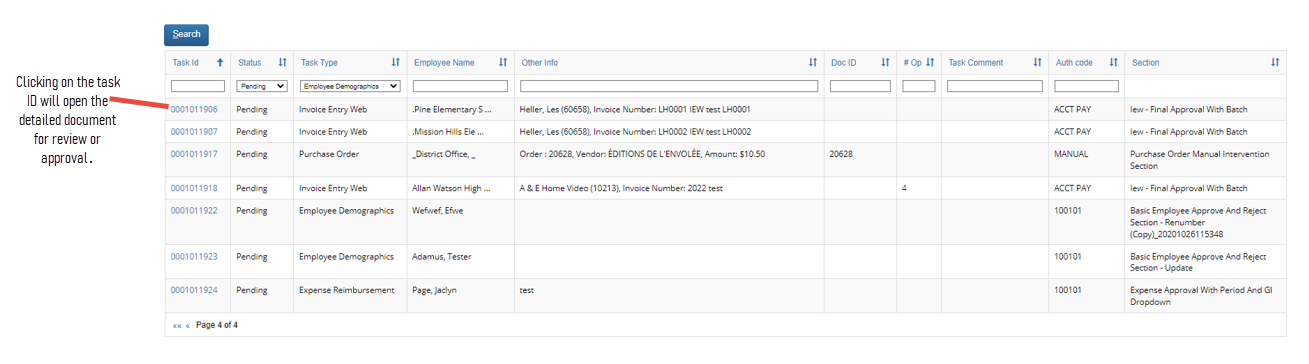Go to first page with double-arrow icon
This screenshot has width=1309, height=364.
[176, 326]
